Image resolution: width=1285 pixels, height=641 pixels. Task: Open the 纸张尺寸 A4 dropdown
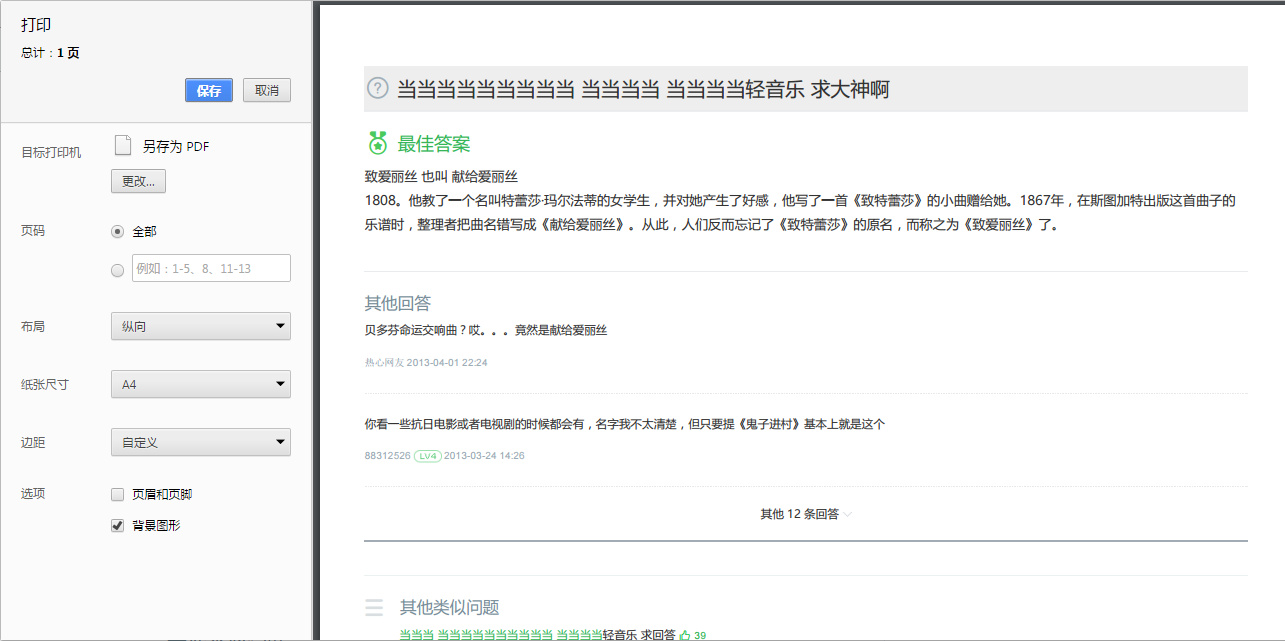tap(200, 383)
